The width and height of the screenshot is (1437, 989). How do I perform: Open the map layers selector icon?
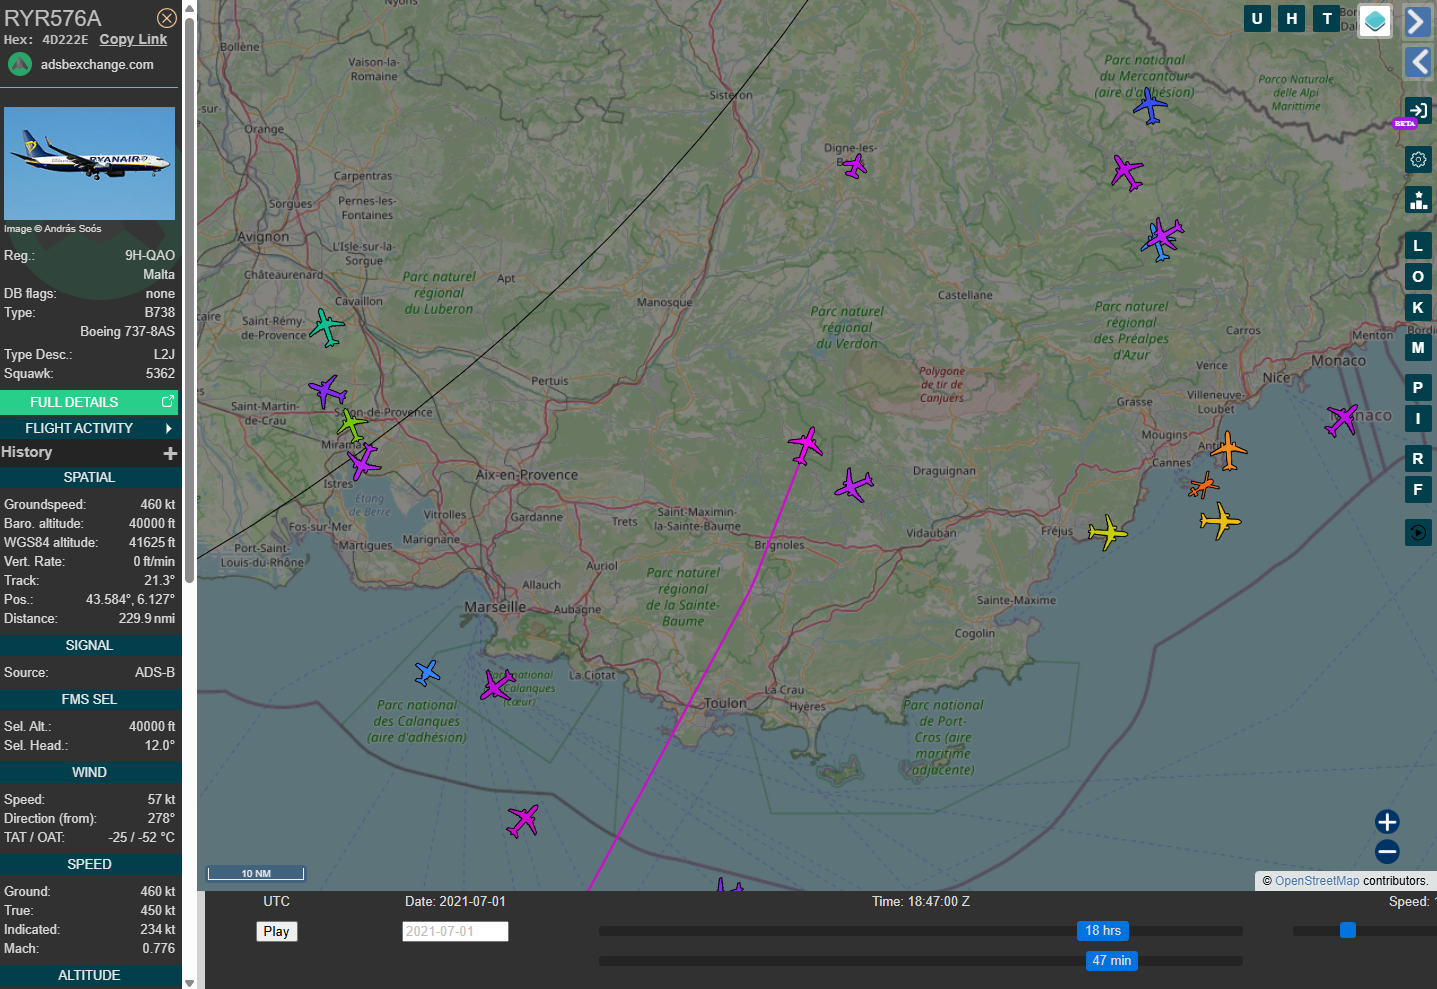1375,21
